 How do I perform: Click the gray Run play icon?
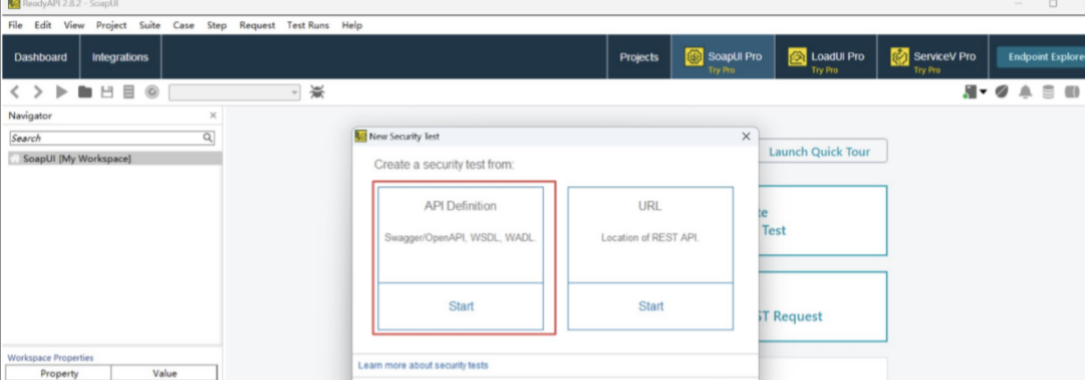tap(62, 92)
